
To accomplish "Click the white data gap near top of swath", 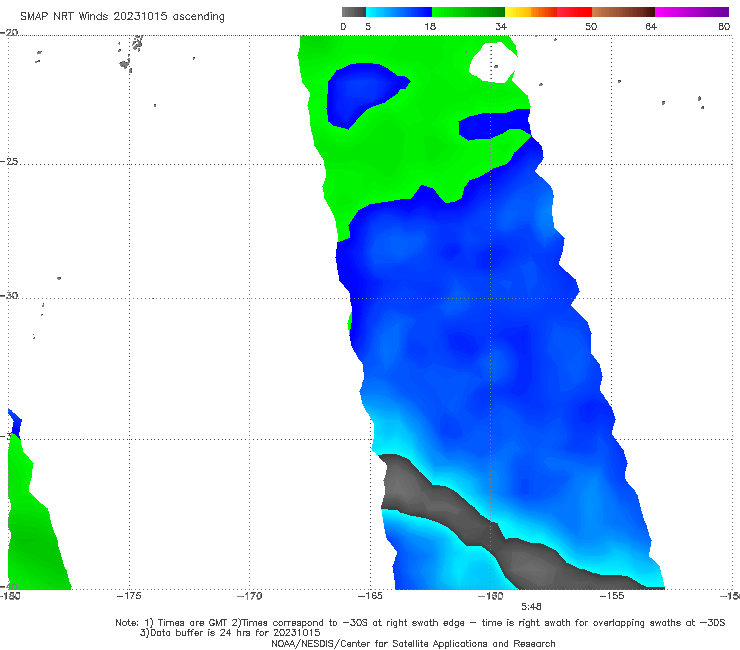I will 493,64.
